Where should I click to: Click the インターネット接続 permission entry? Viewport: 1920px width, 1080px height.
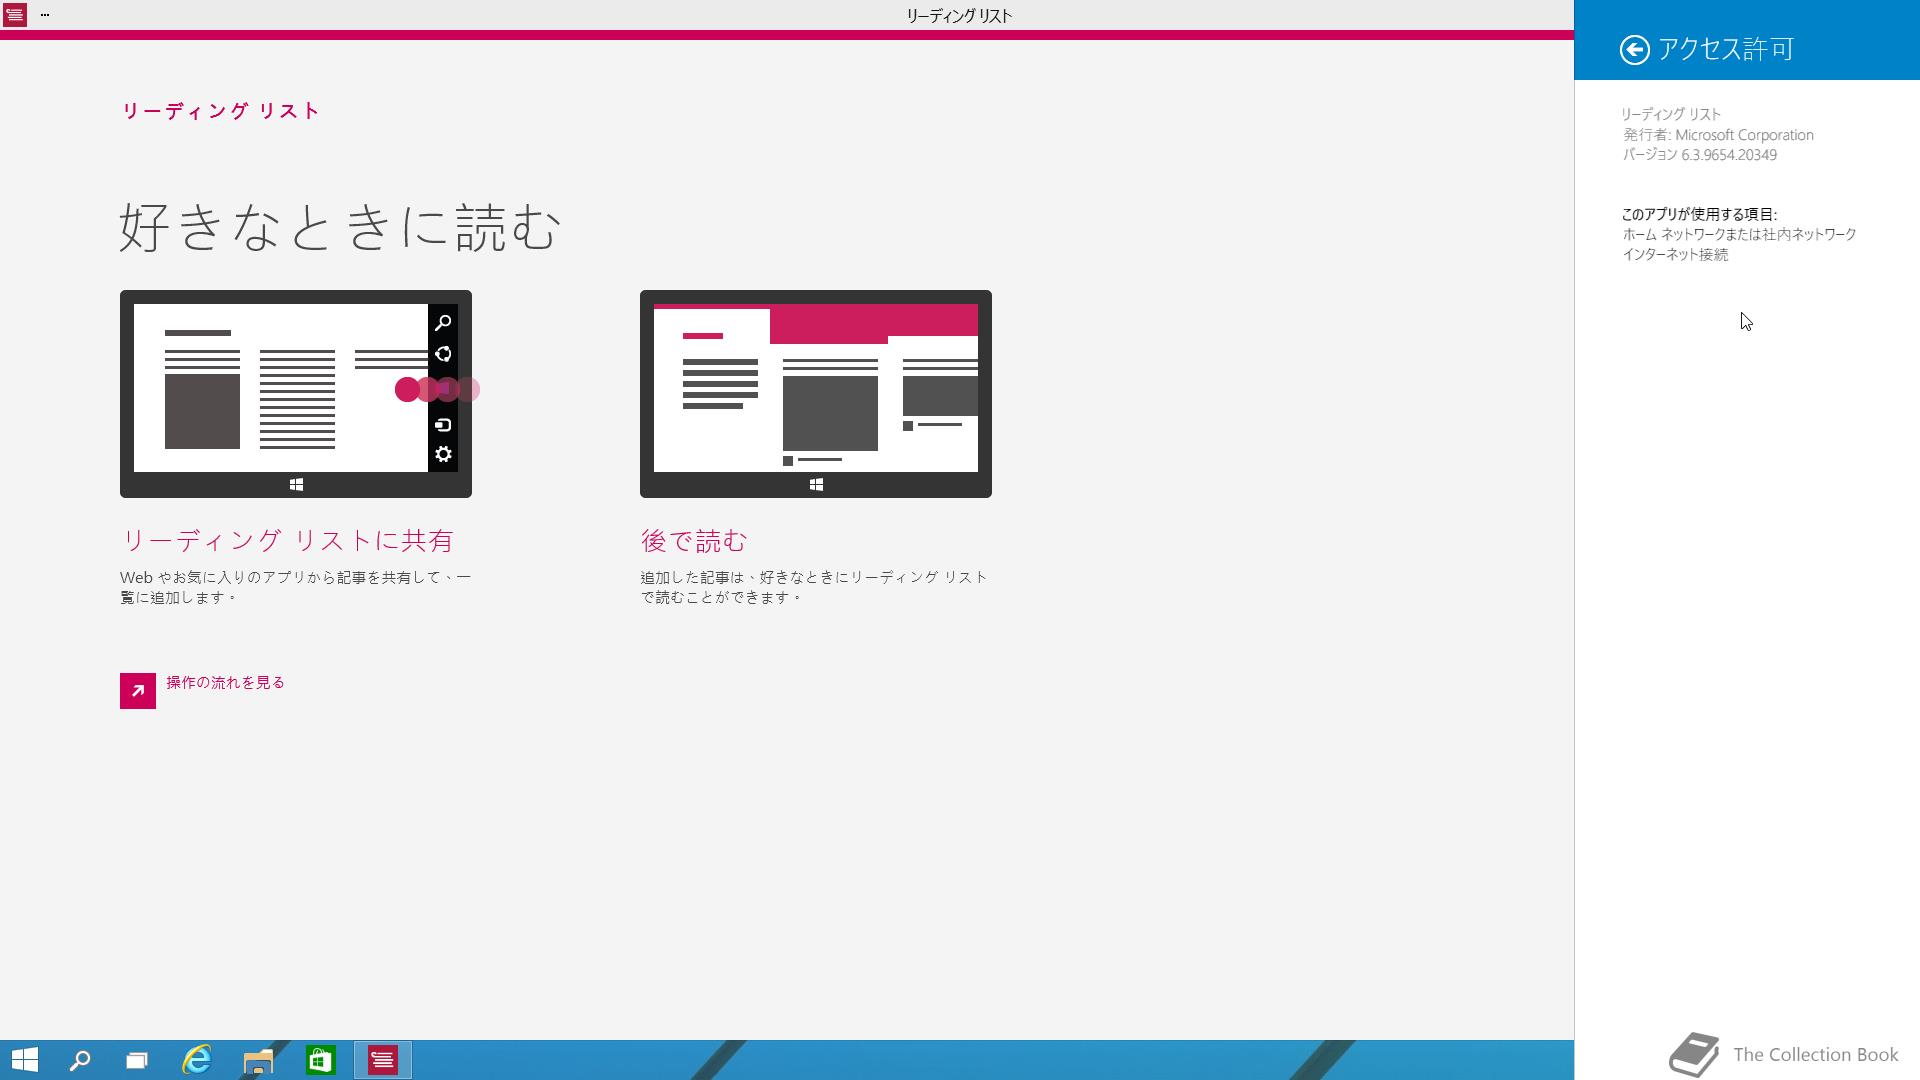(x=1675, y=254)
